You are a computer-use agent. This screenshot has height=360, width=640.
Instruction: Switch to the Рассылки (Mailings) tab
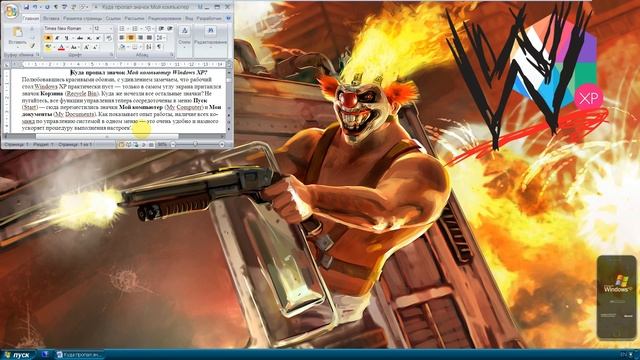pos(134,18)
